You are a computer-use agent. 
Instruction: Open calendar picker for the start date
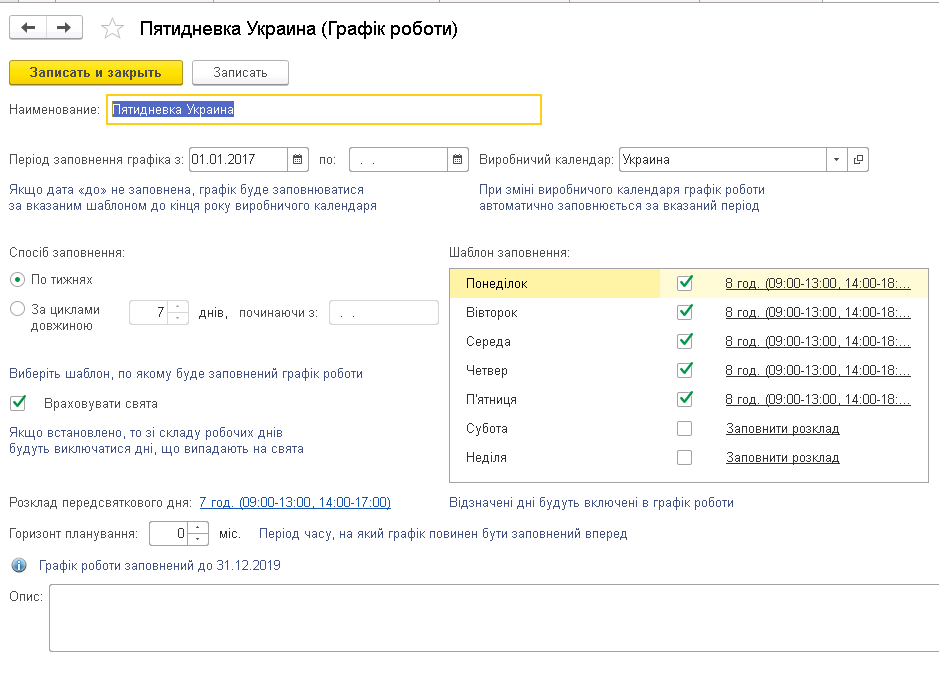298,160
